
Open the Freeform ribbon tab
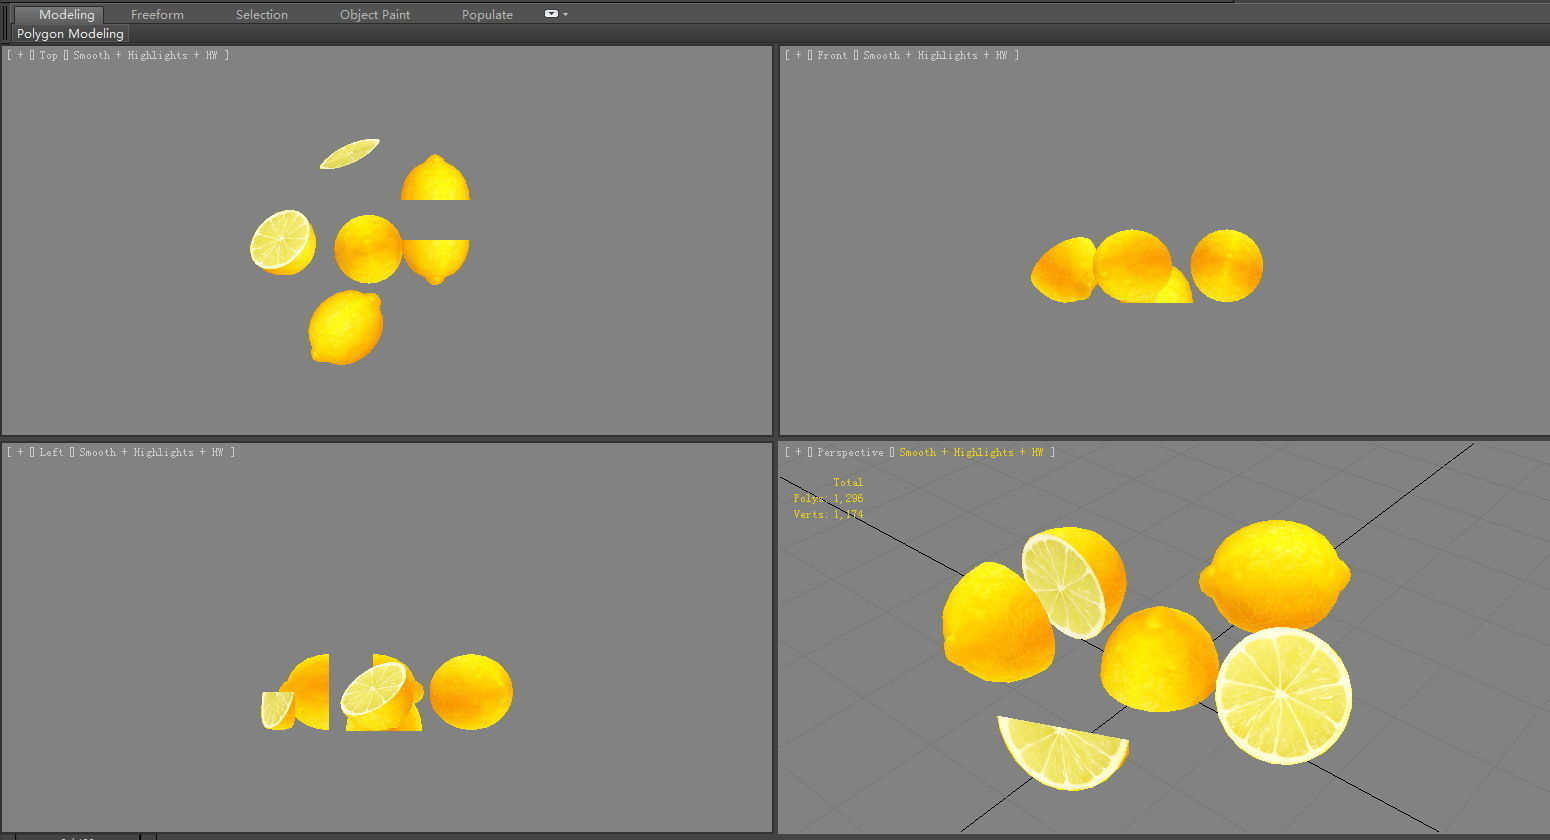coord(157,14)
